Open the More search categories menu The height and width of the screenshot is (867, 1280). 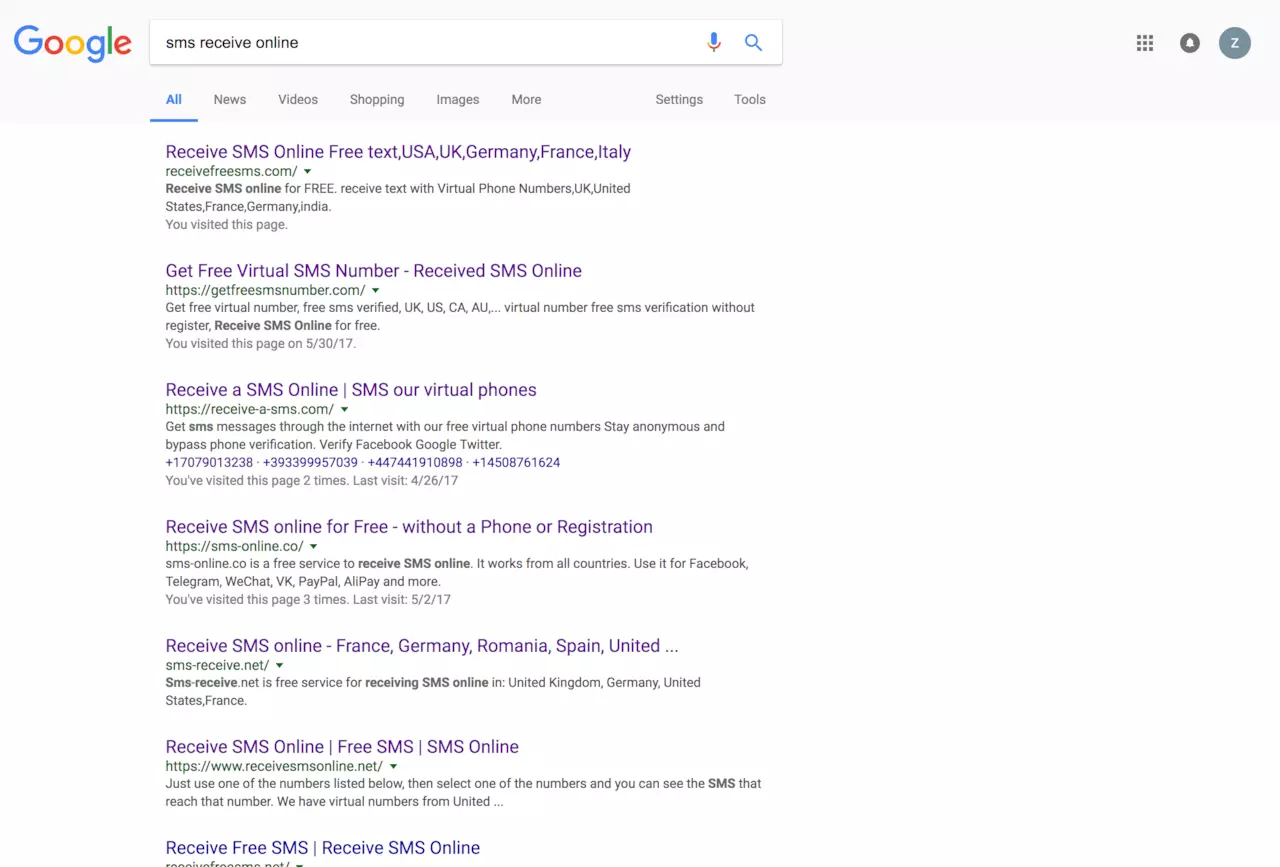pos(526,100)
